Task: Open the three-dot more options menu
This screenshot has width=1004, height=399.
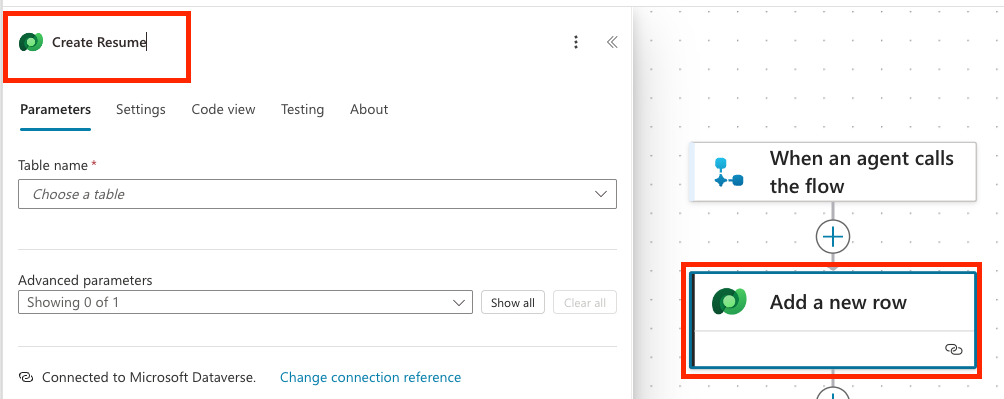Action: tap(576, 42)
